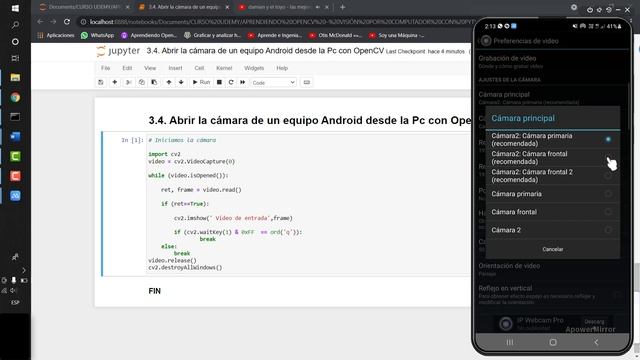
Task: Open the command palette keyboard icon
Action: coord(307,82)
